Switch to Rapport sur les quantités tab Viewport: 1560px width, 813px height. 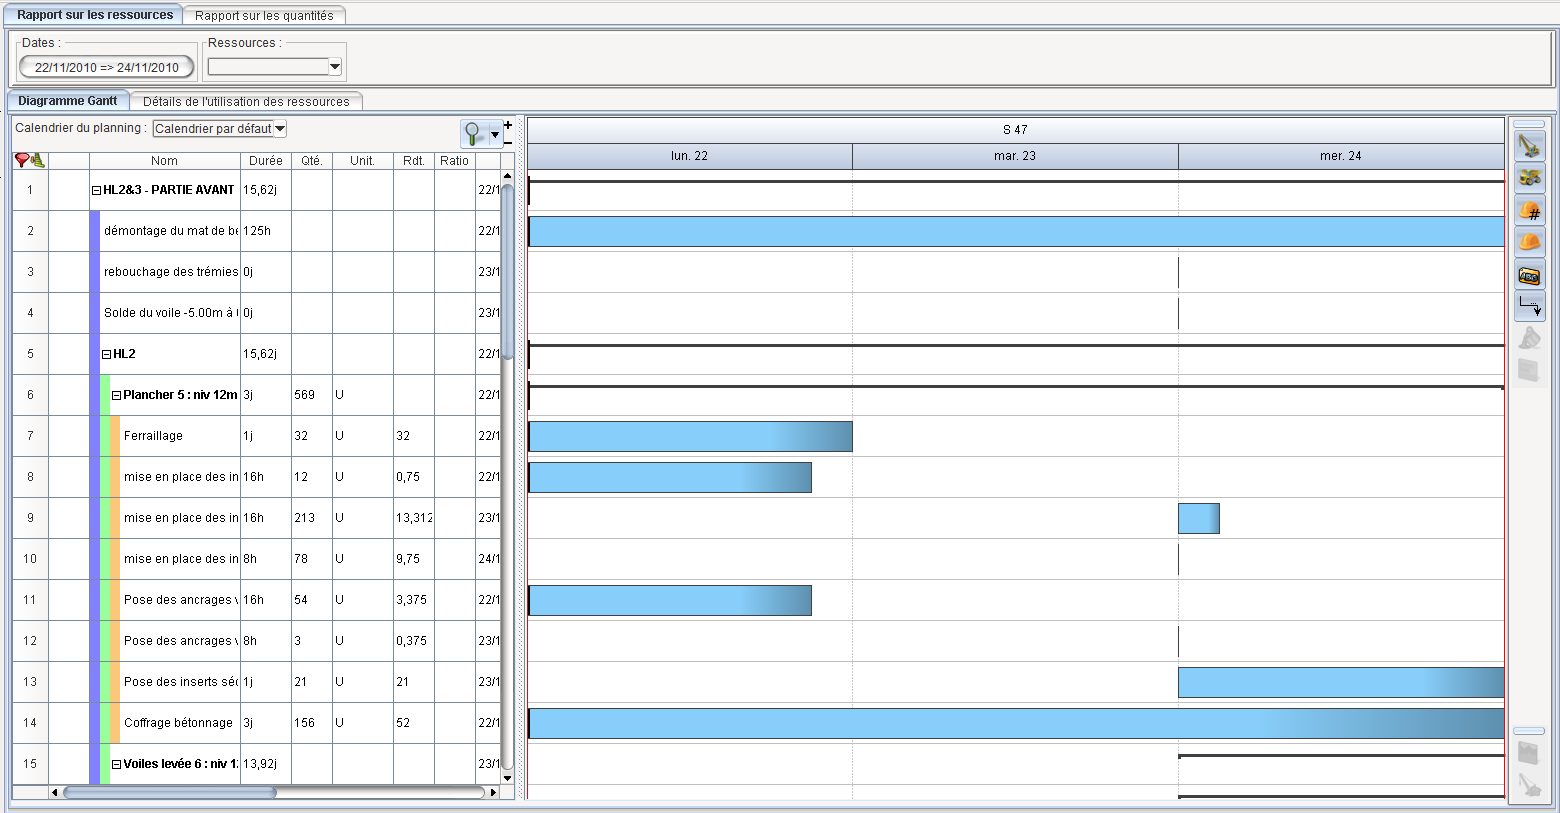click(x=264, y=15)
